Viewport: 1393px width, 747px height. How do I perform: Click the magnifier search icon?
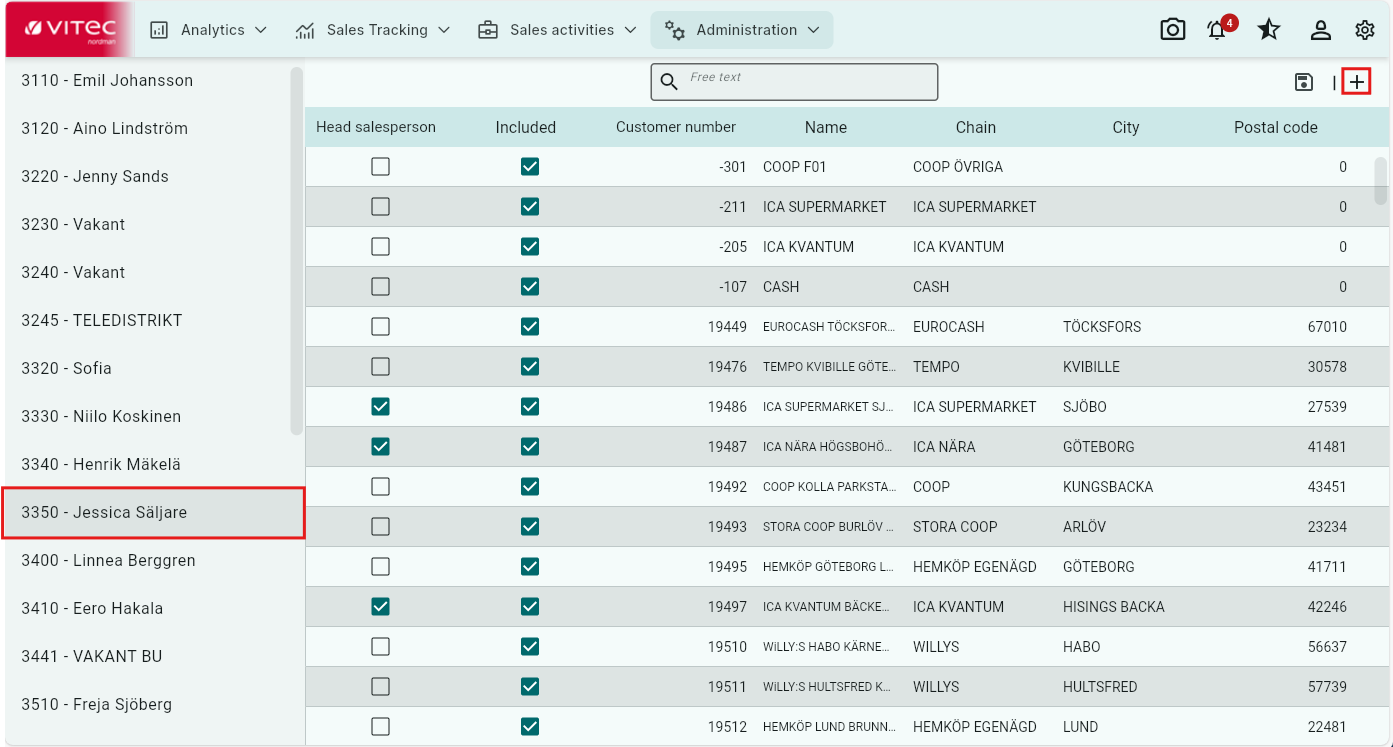coord(670,82)
